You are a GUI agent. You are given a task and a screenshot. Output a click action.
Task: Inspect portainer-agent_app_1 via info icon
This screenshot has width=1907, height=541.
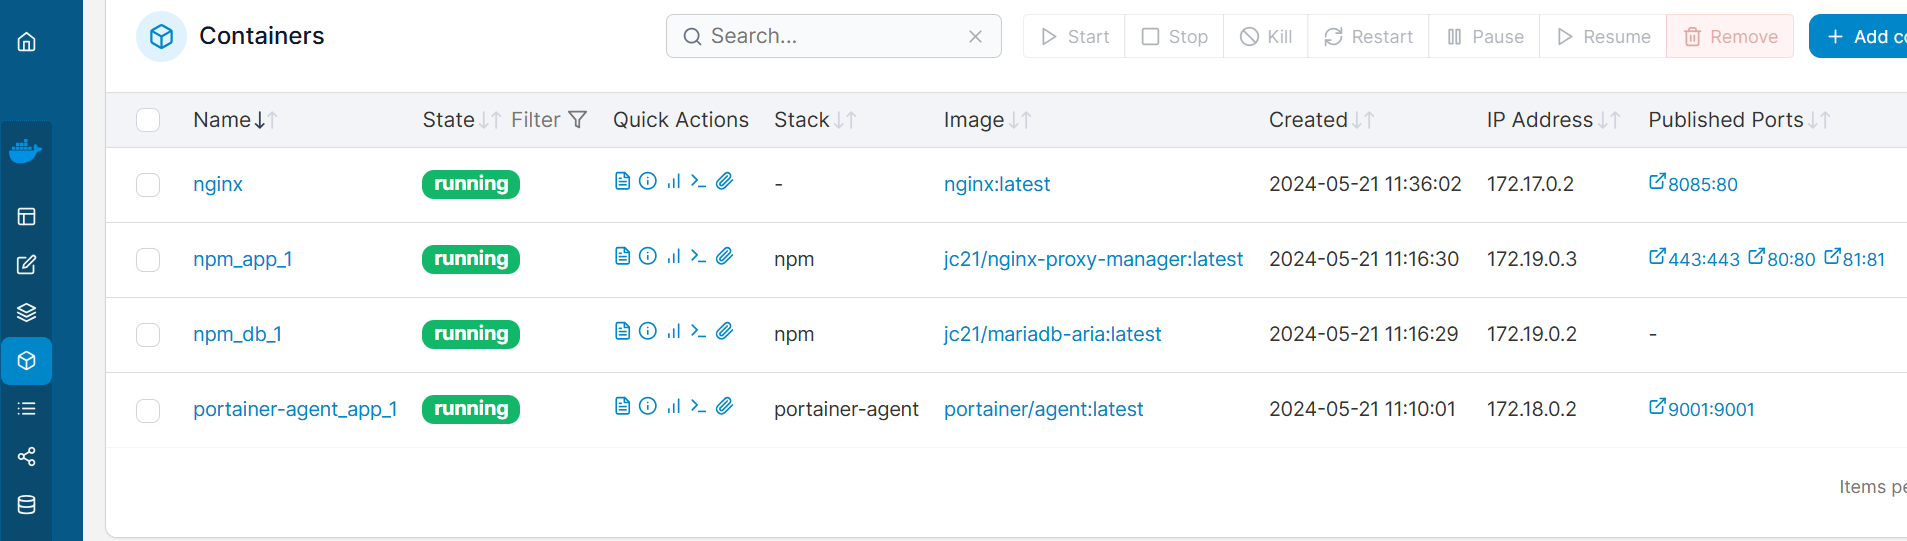[x=648, y=406]
